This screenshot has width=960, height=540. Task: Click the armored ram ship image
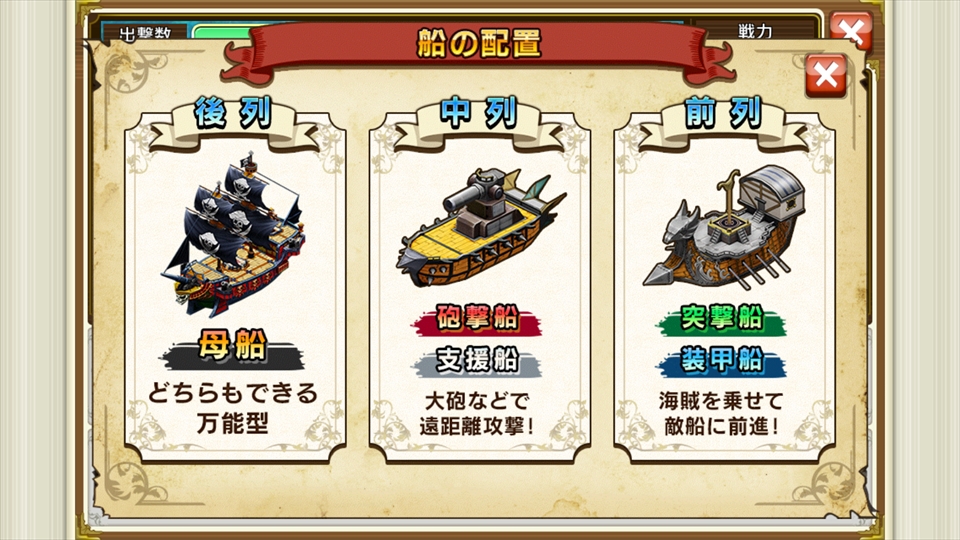(724, 227)
